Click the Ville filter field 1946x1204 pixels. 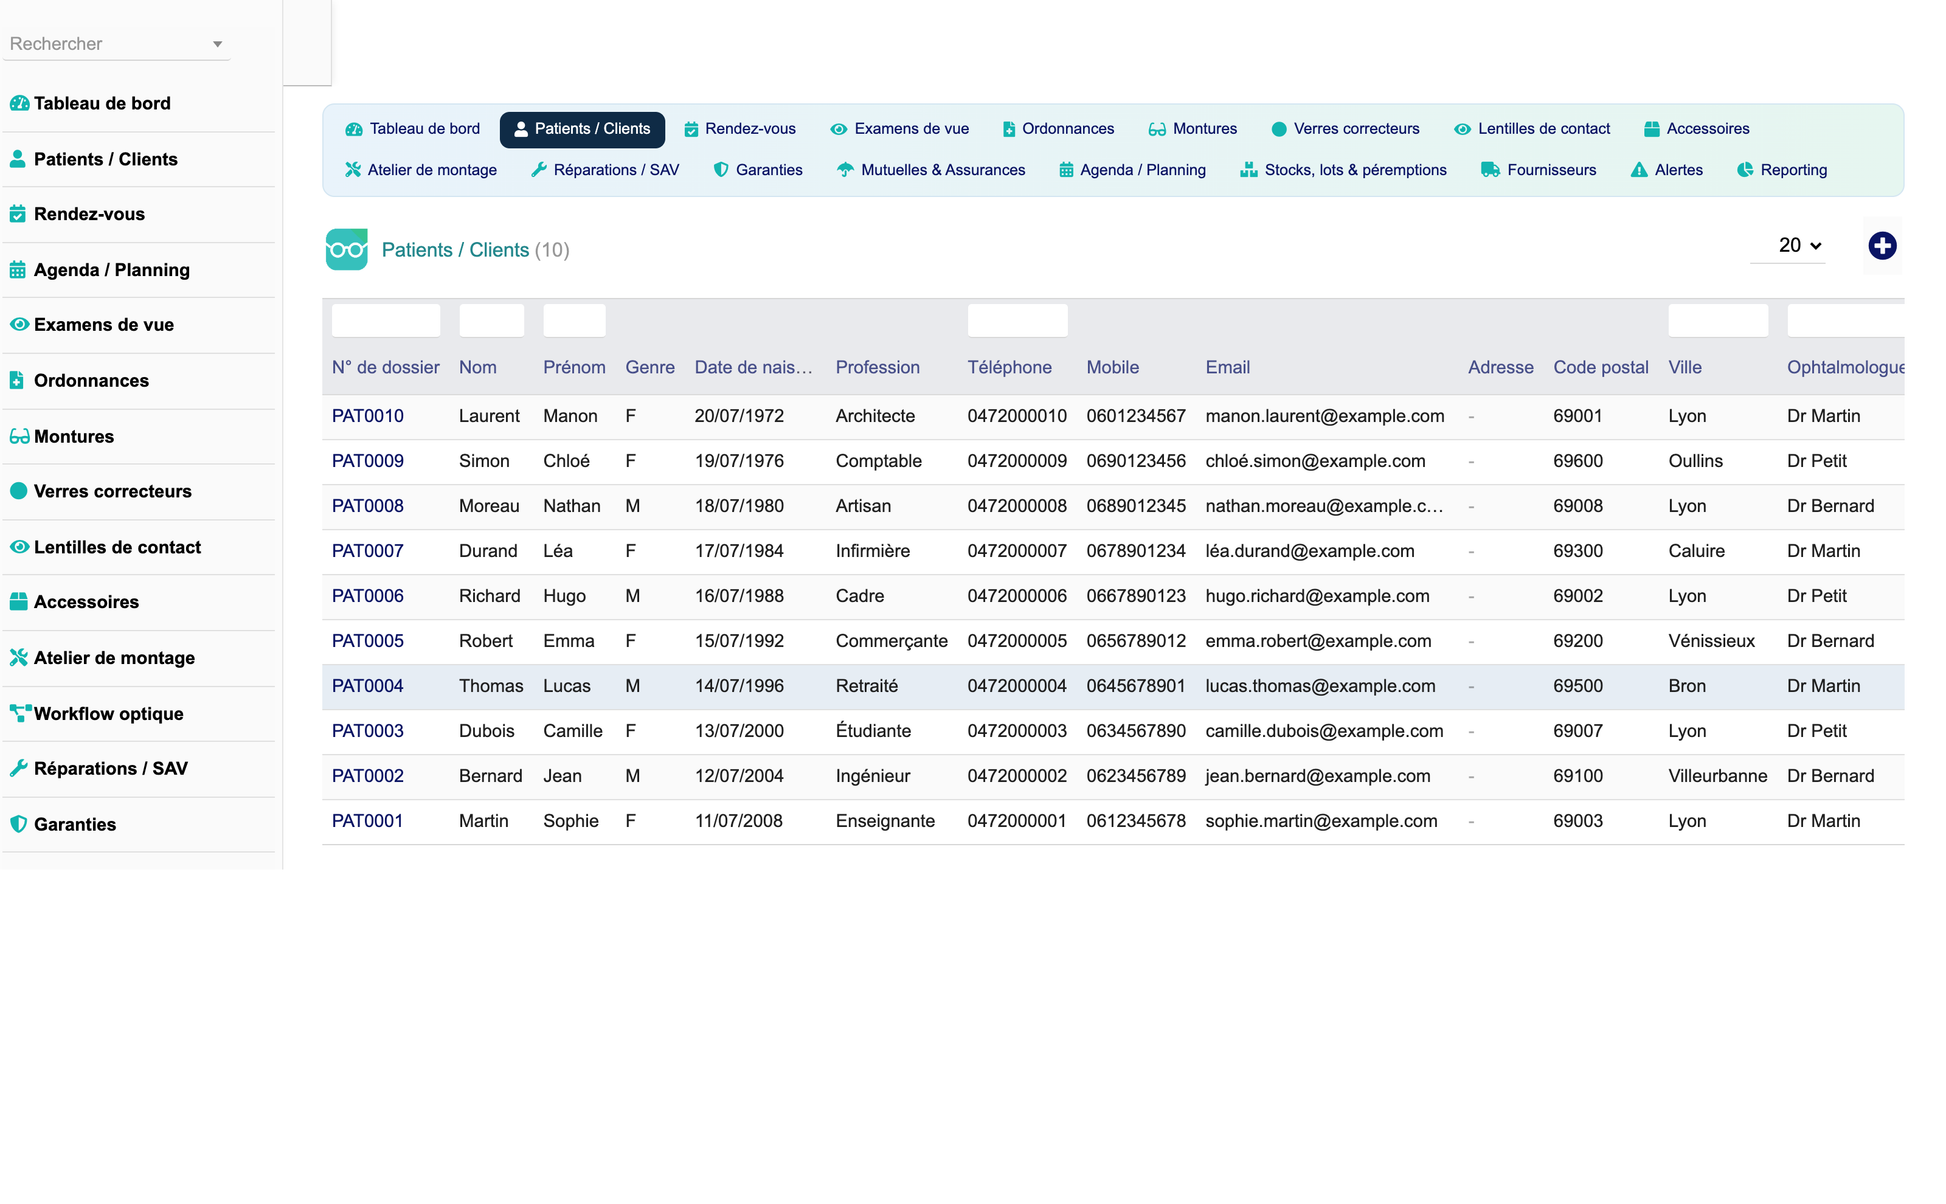tap(1718, 320)
